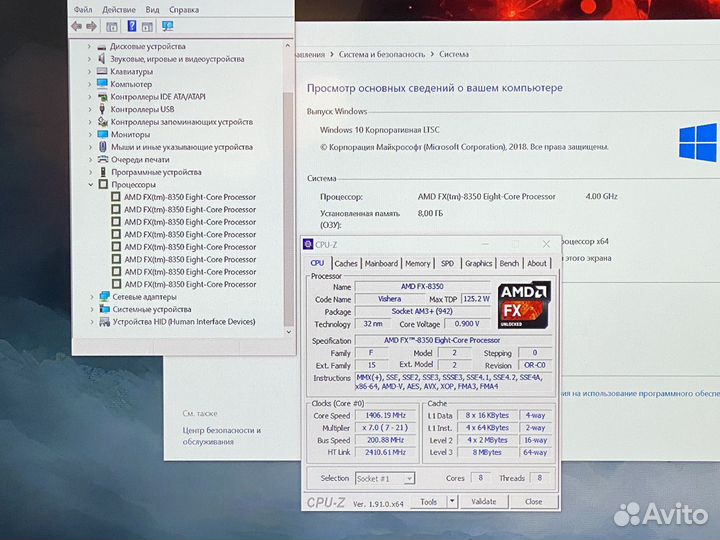Image resolution: width=720 pixels, height=540 pixels.
Task: Switch to the Mainboard tab in CPU-Z
Action: pyautogui.click(x=381, y=264)
